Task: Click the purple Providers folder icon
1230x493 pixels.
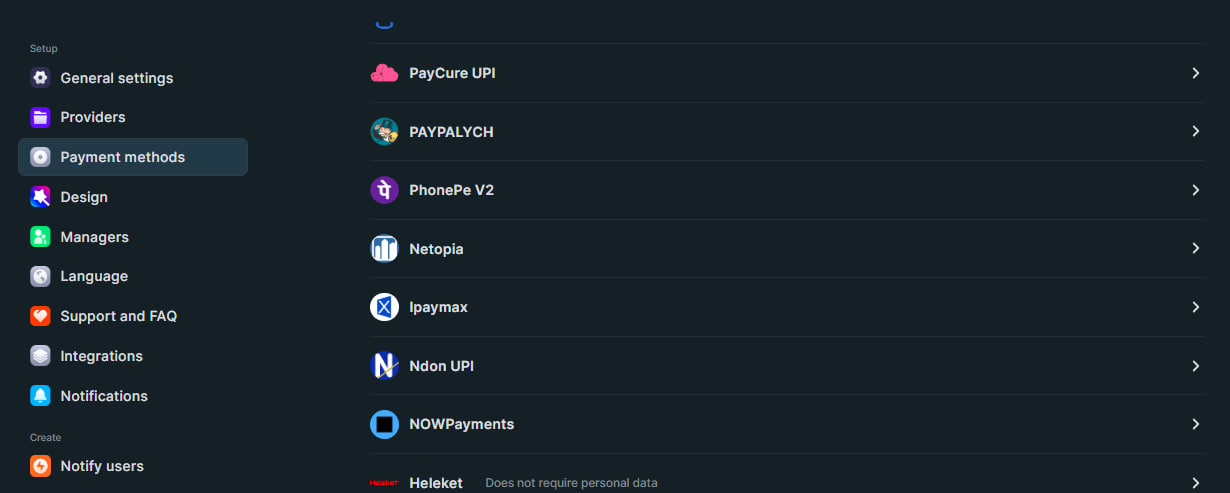Action: pyautogui.click(x=40, y=117)
